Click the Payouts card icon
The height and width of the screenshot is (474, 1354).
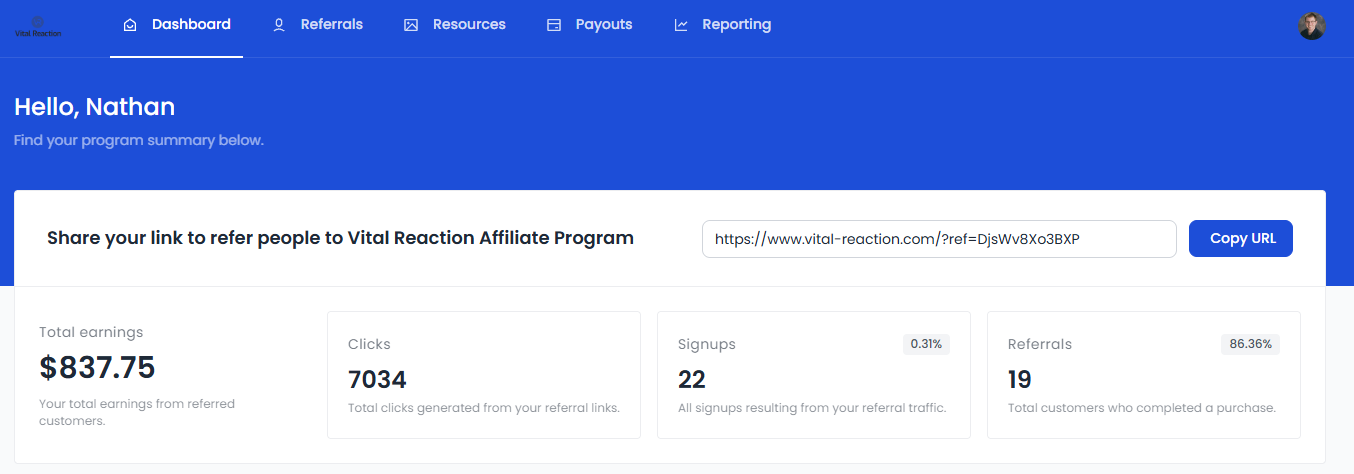[554, 25]
